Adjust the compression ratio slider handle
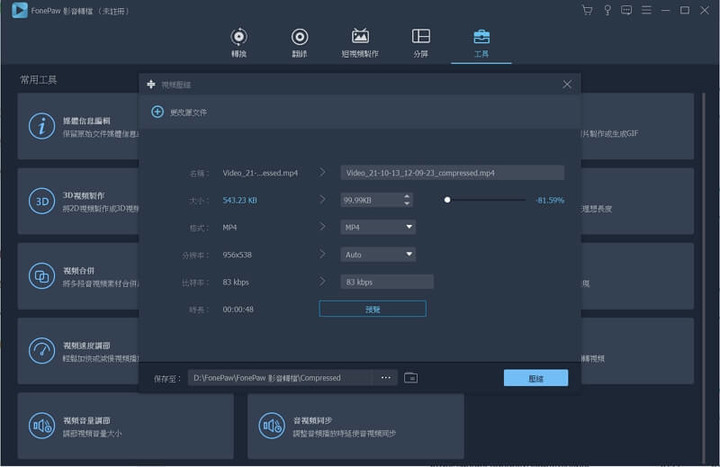 pyautogui.click(x=447, y=200)
